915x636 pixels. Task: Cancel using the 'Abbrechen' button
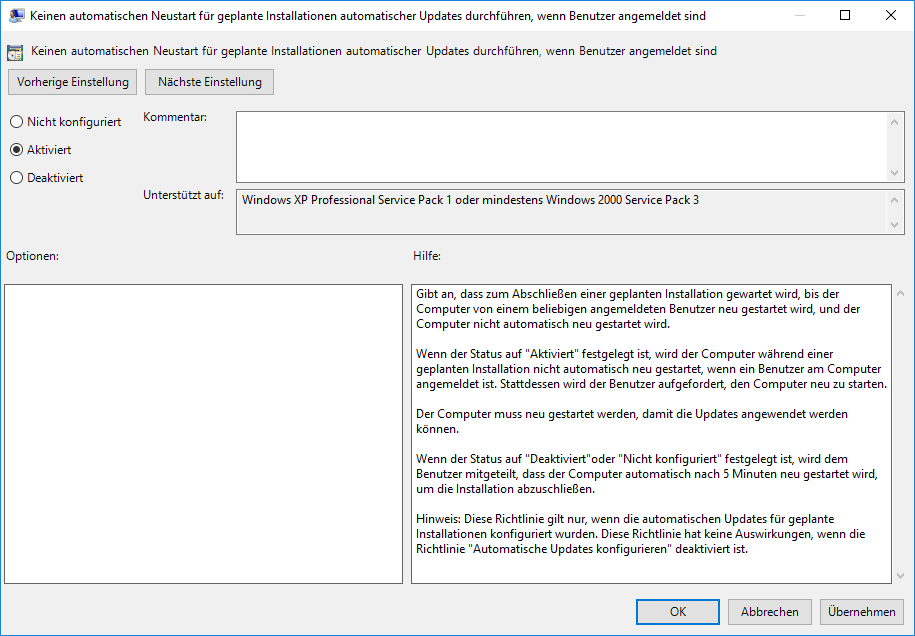point(769,612)
